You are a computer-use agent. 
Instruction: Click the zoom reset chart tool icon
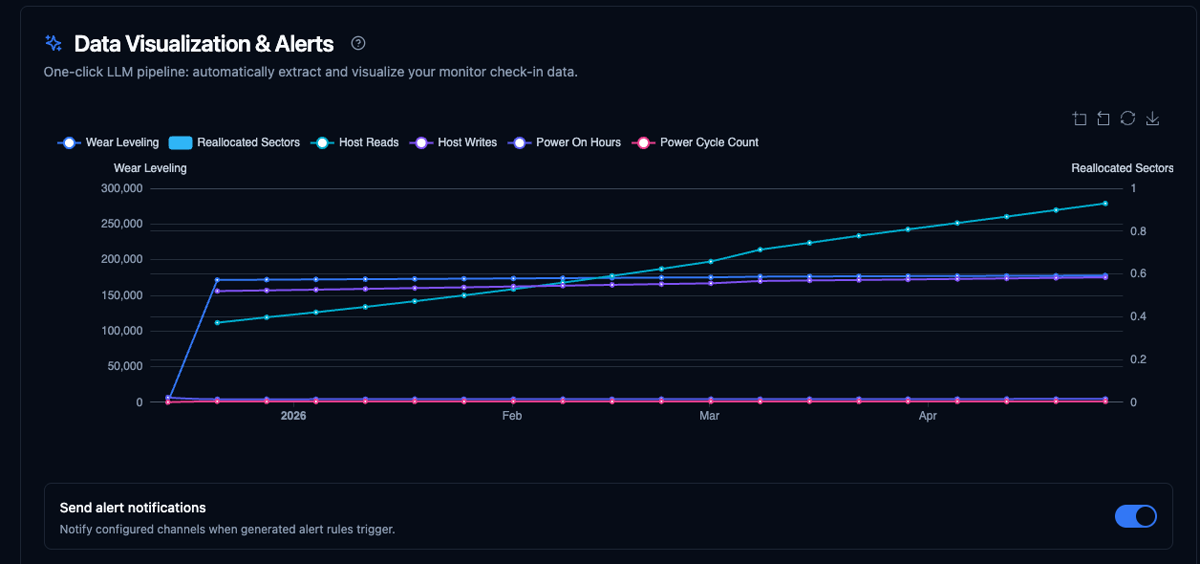coord(1103,119)
